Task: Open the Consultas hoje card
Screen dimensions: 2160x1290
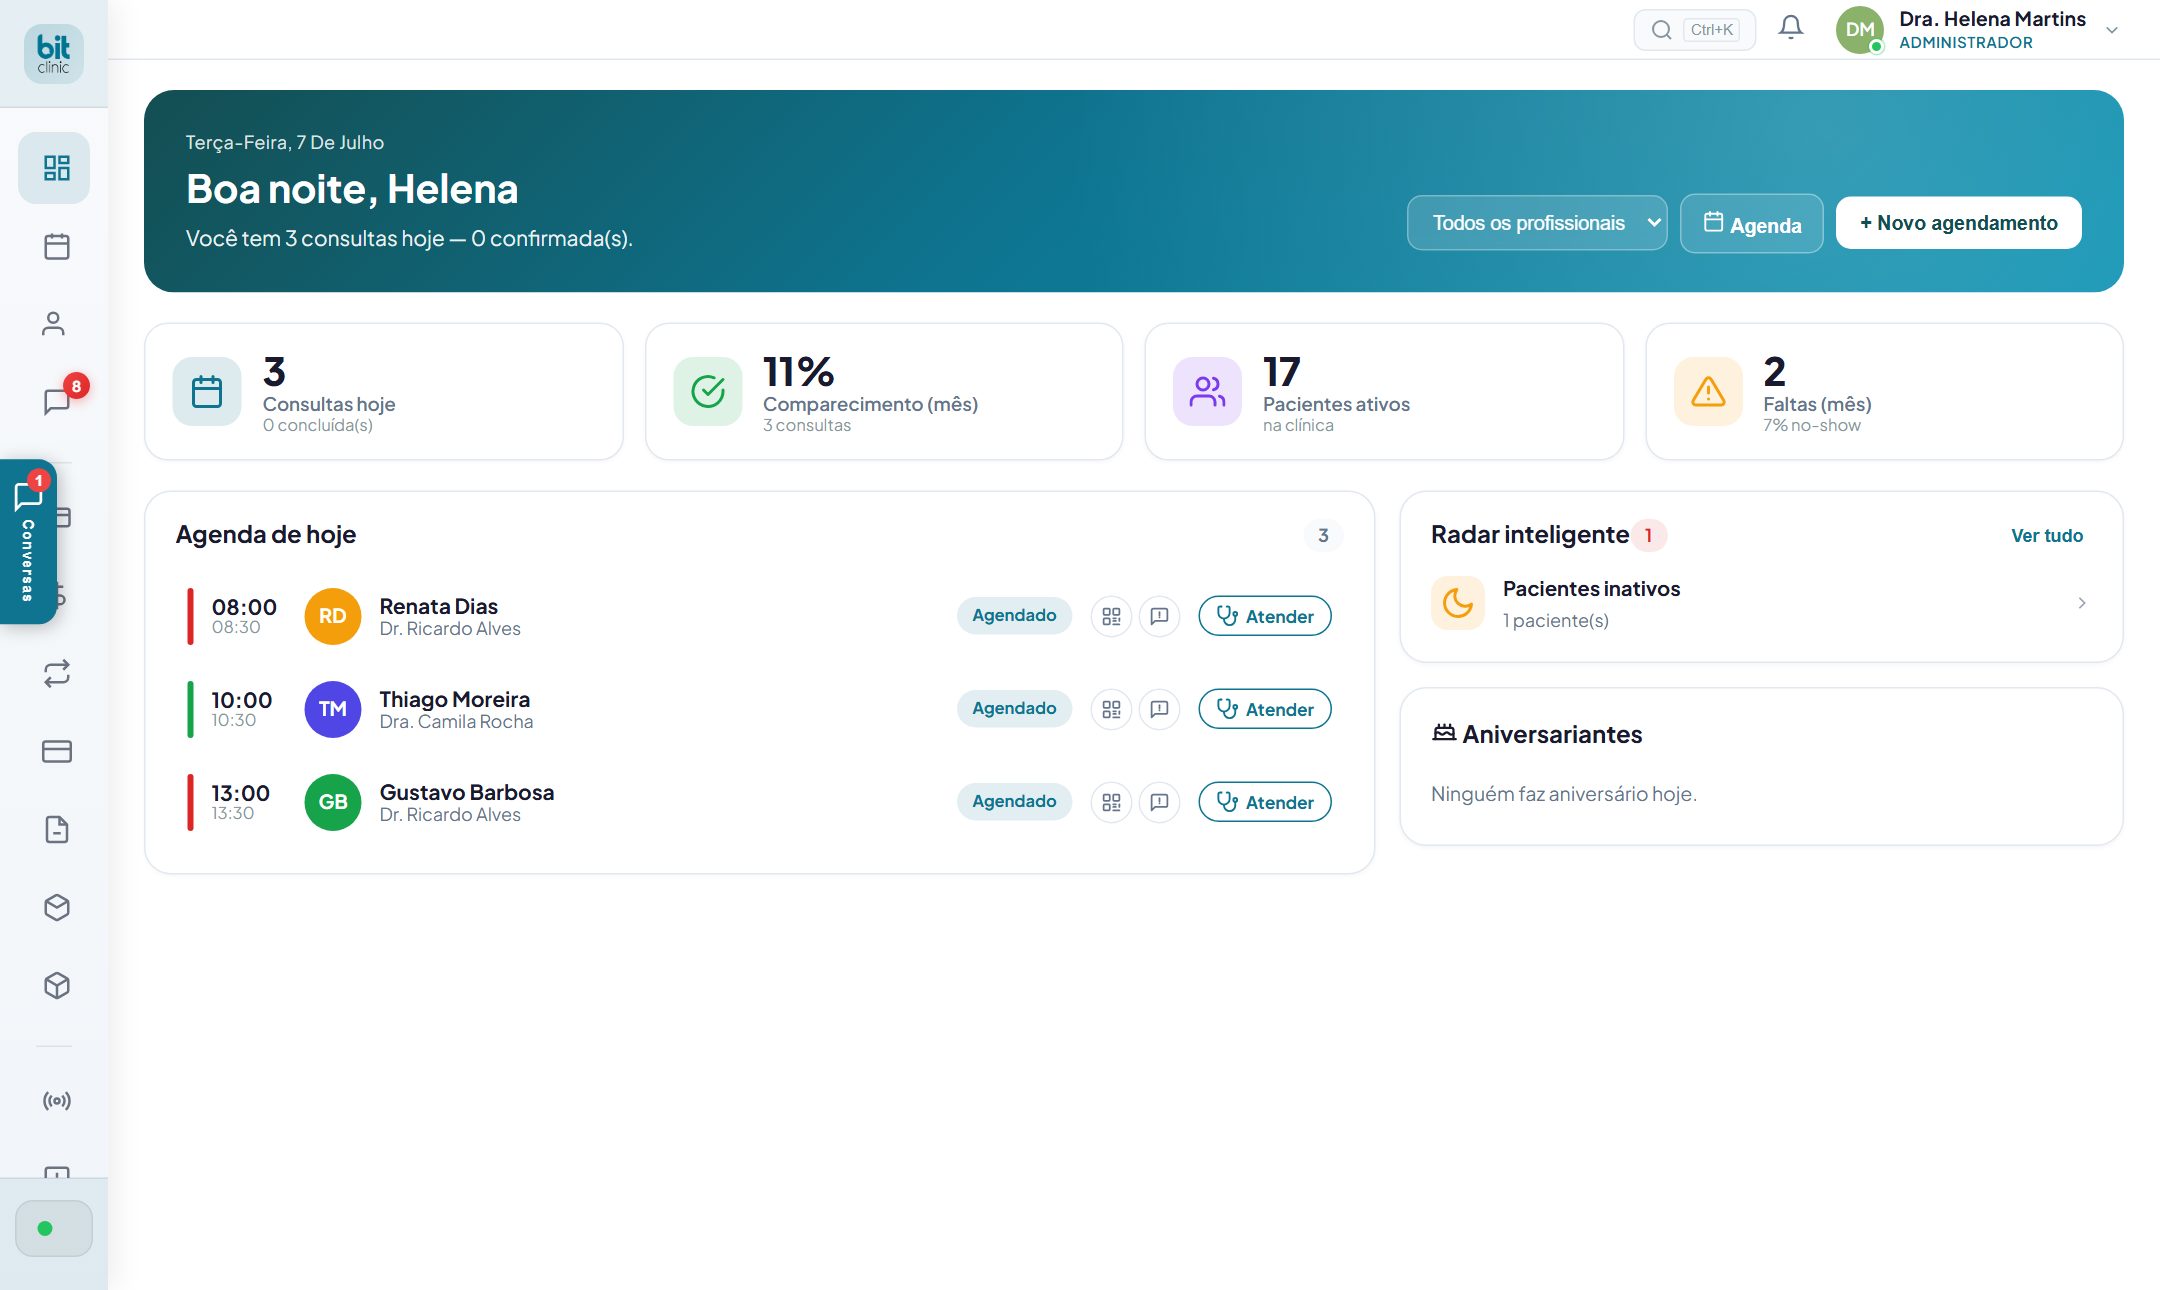Action: point(384,391)
